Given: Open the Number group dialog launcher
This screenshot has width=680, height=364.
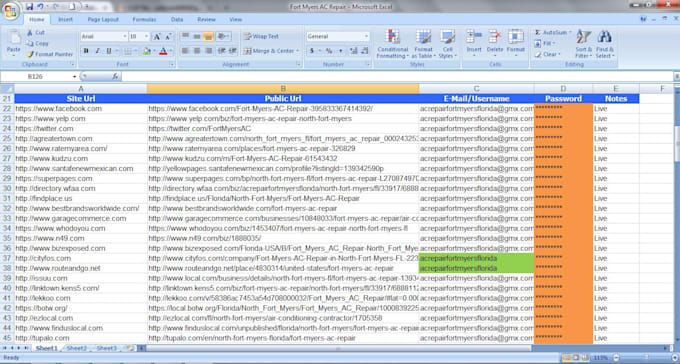Looking at the screenshot, I should tap(368, 64).
